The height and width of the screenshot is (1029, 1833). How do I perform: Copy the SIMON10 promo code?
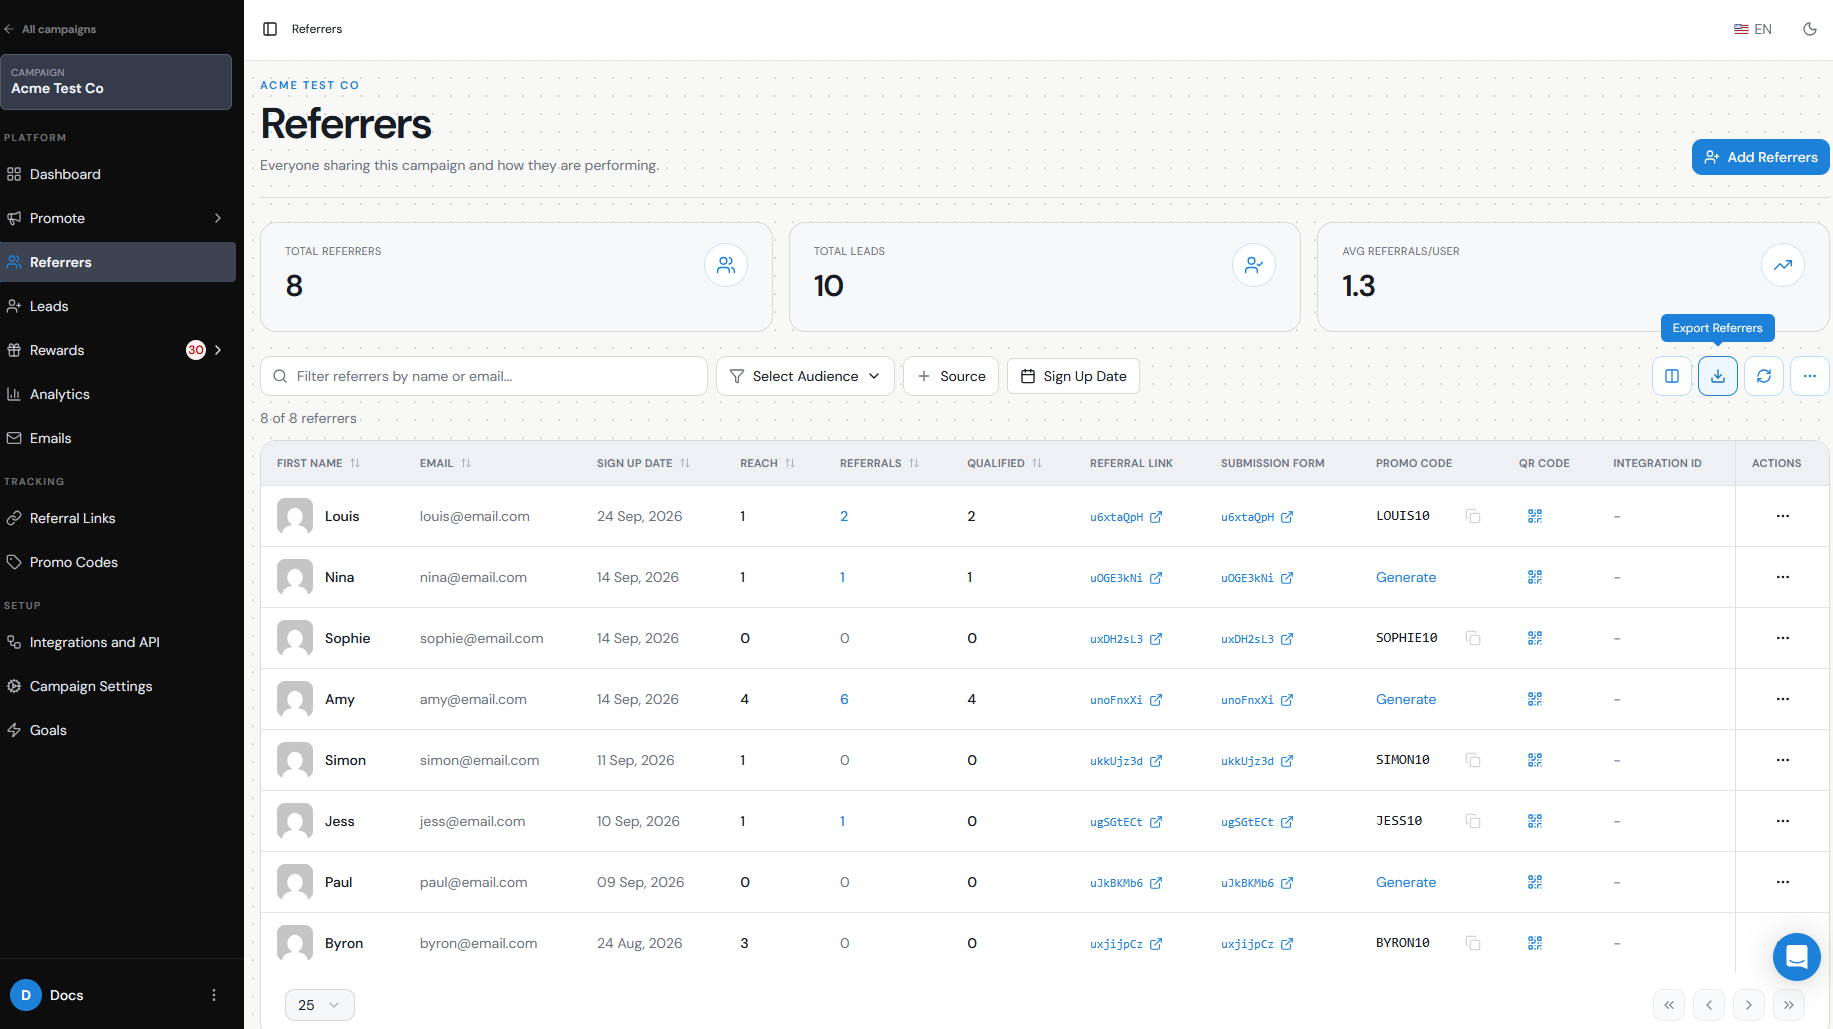click(x=1473, y=760)
